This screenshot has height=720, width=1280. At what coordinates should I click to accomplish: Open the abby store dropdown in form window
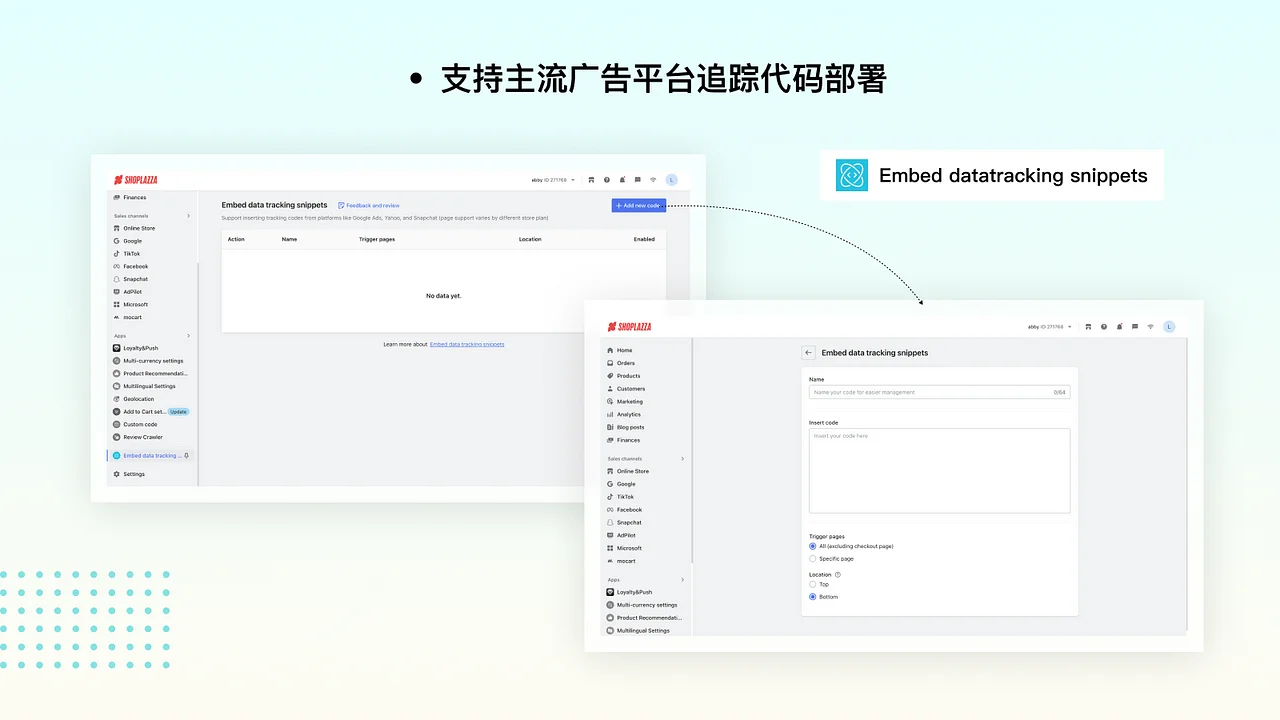[x=1050, y=327]
